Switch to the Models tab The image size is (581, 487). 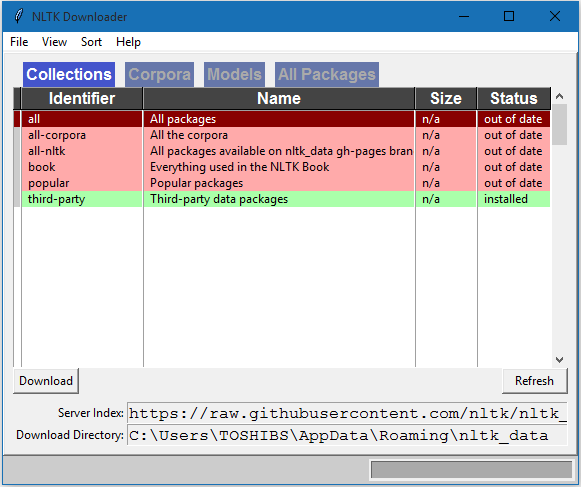pyautogui.click(x=234, y=74)
